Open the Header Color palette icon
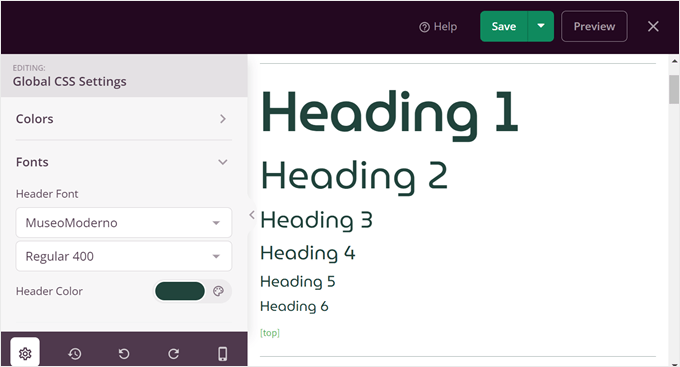The image size is (680, 367). coord(219,291)
